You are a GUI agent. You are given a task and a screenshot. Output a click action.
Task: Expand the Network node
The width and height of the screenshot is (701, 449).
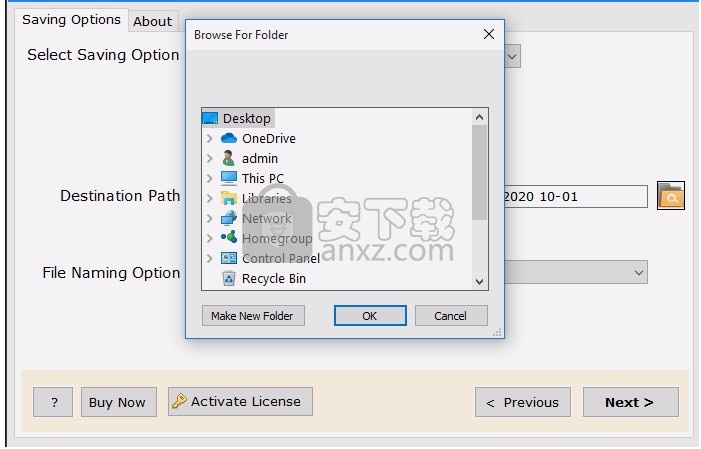point(209,218)
